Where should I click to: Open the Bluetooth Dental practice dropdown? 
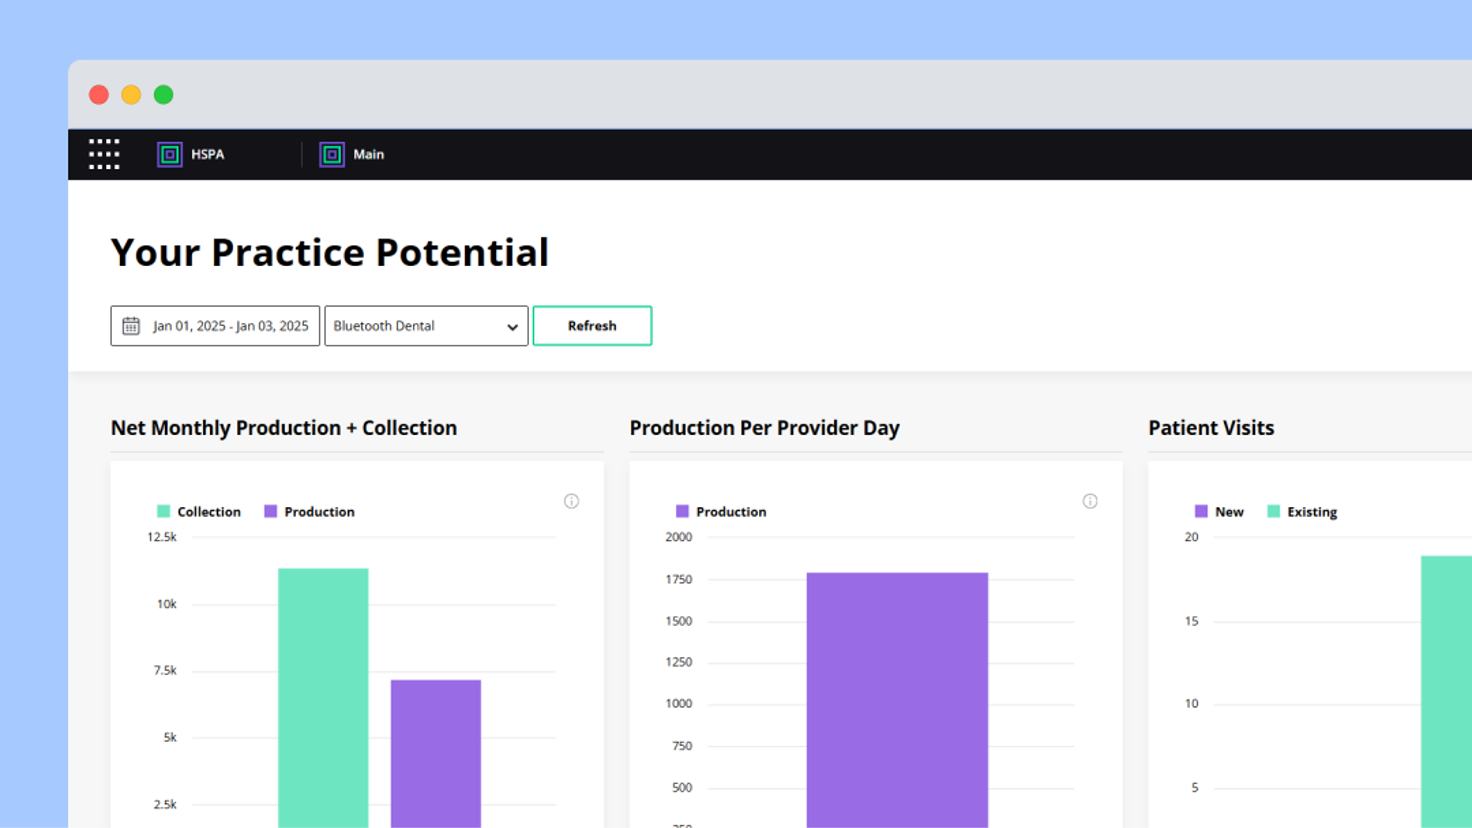[426, 325]
